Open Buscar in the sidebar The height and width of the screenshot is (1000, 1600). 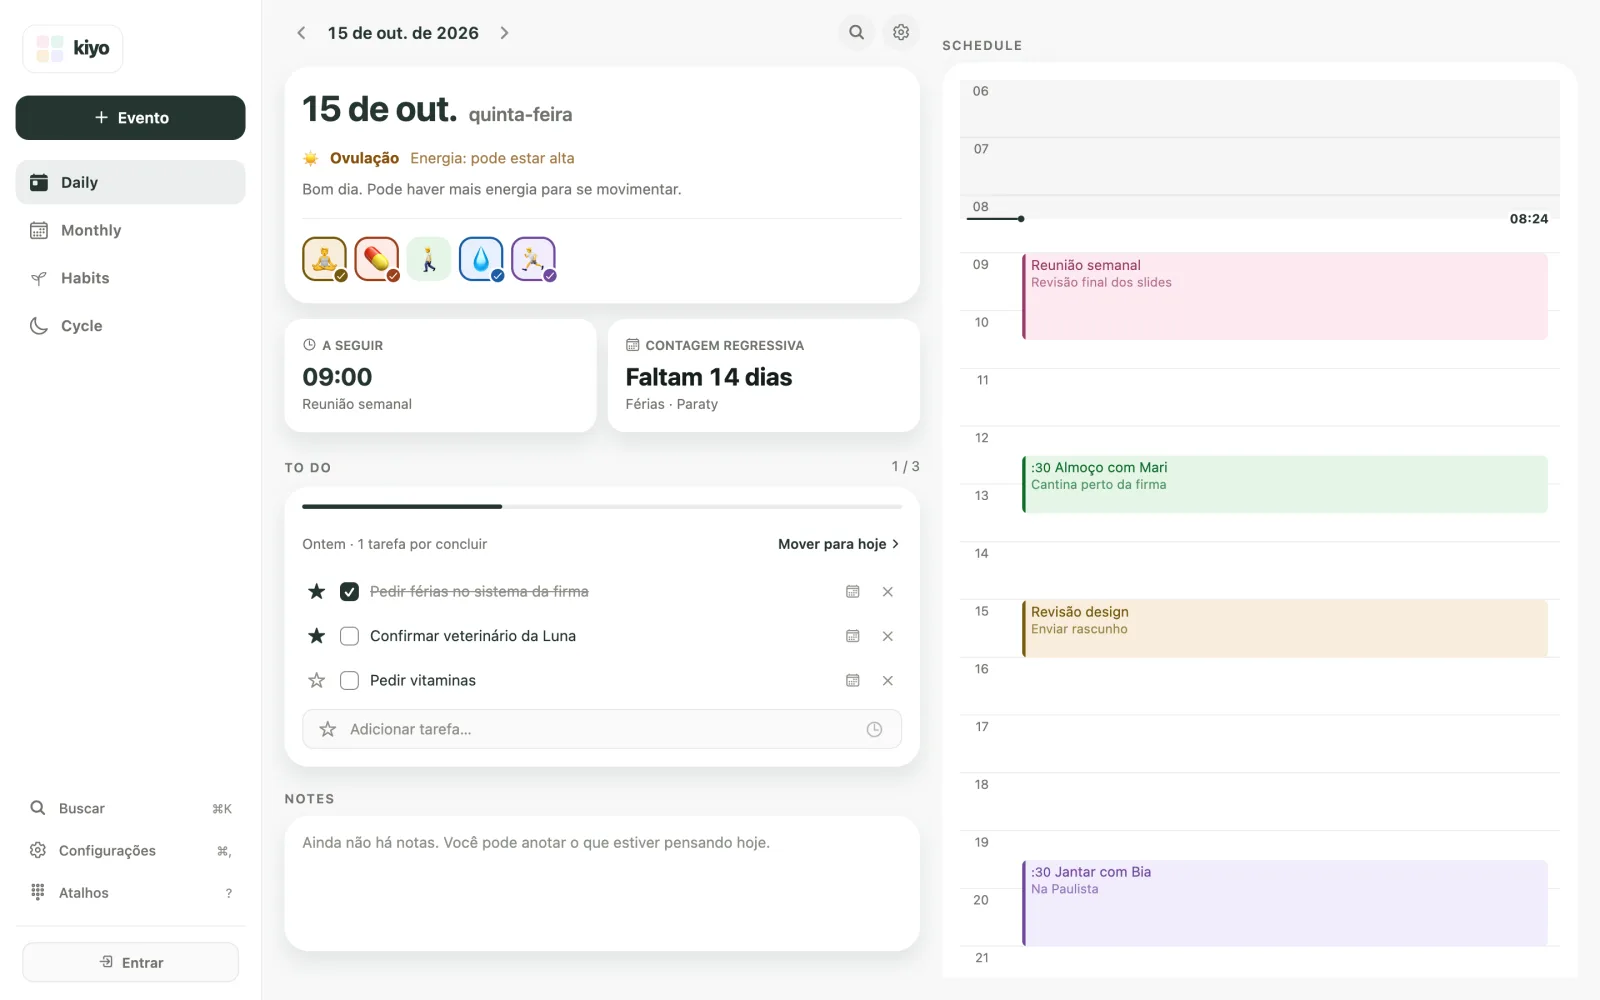click(130, 808)
